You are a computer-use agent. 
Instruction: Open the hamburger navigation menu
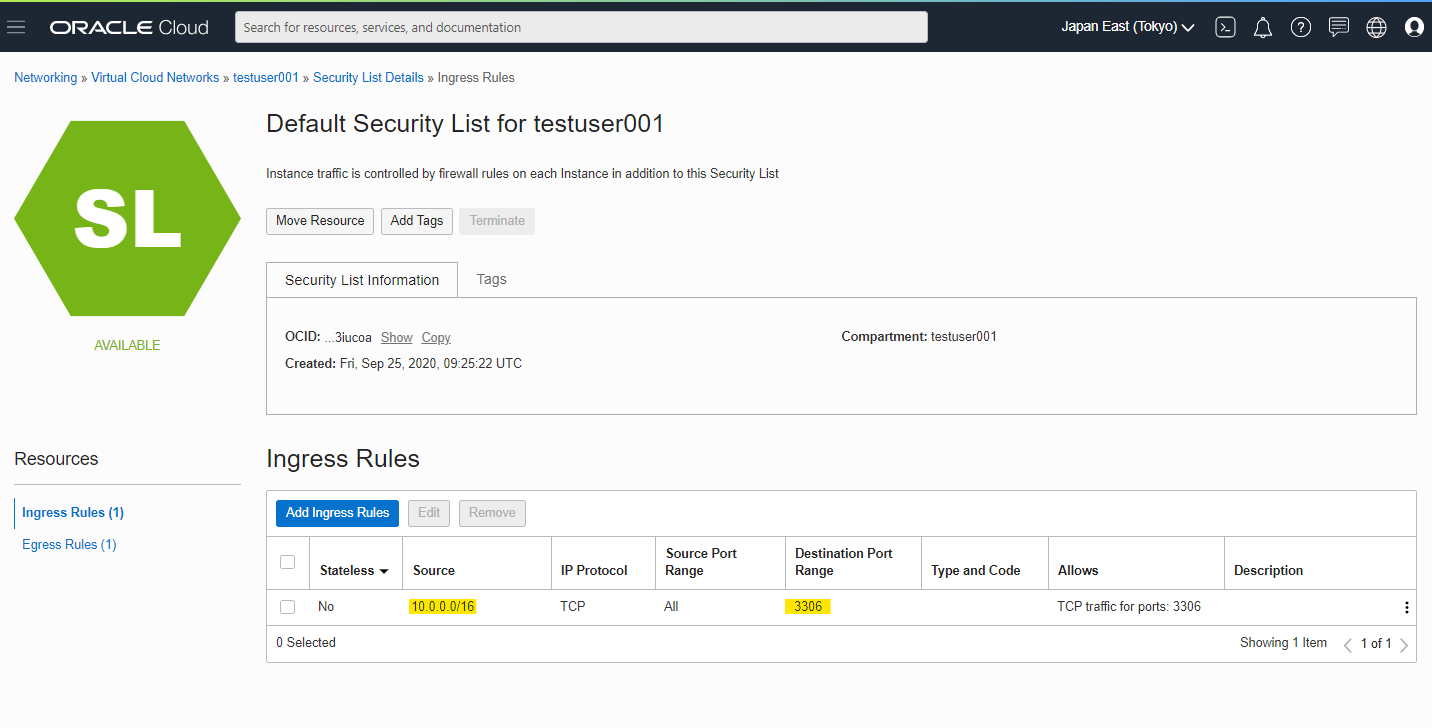click(x=16, y=27)
